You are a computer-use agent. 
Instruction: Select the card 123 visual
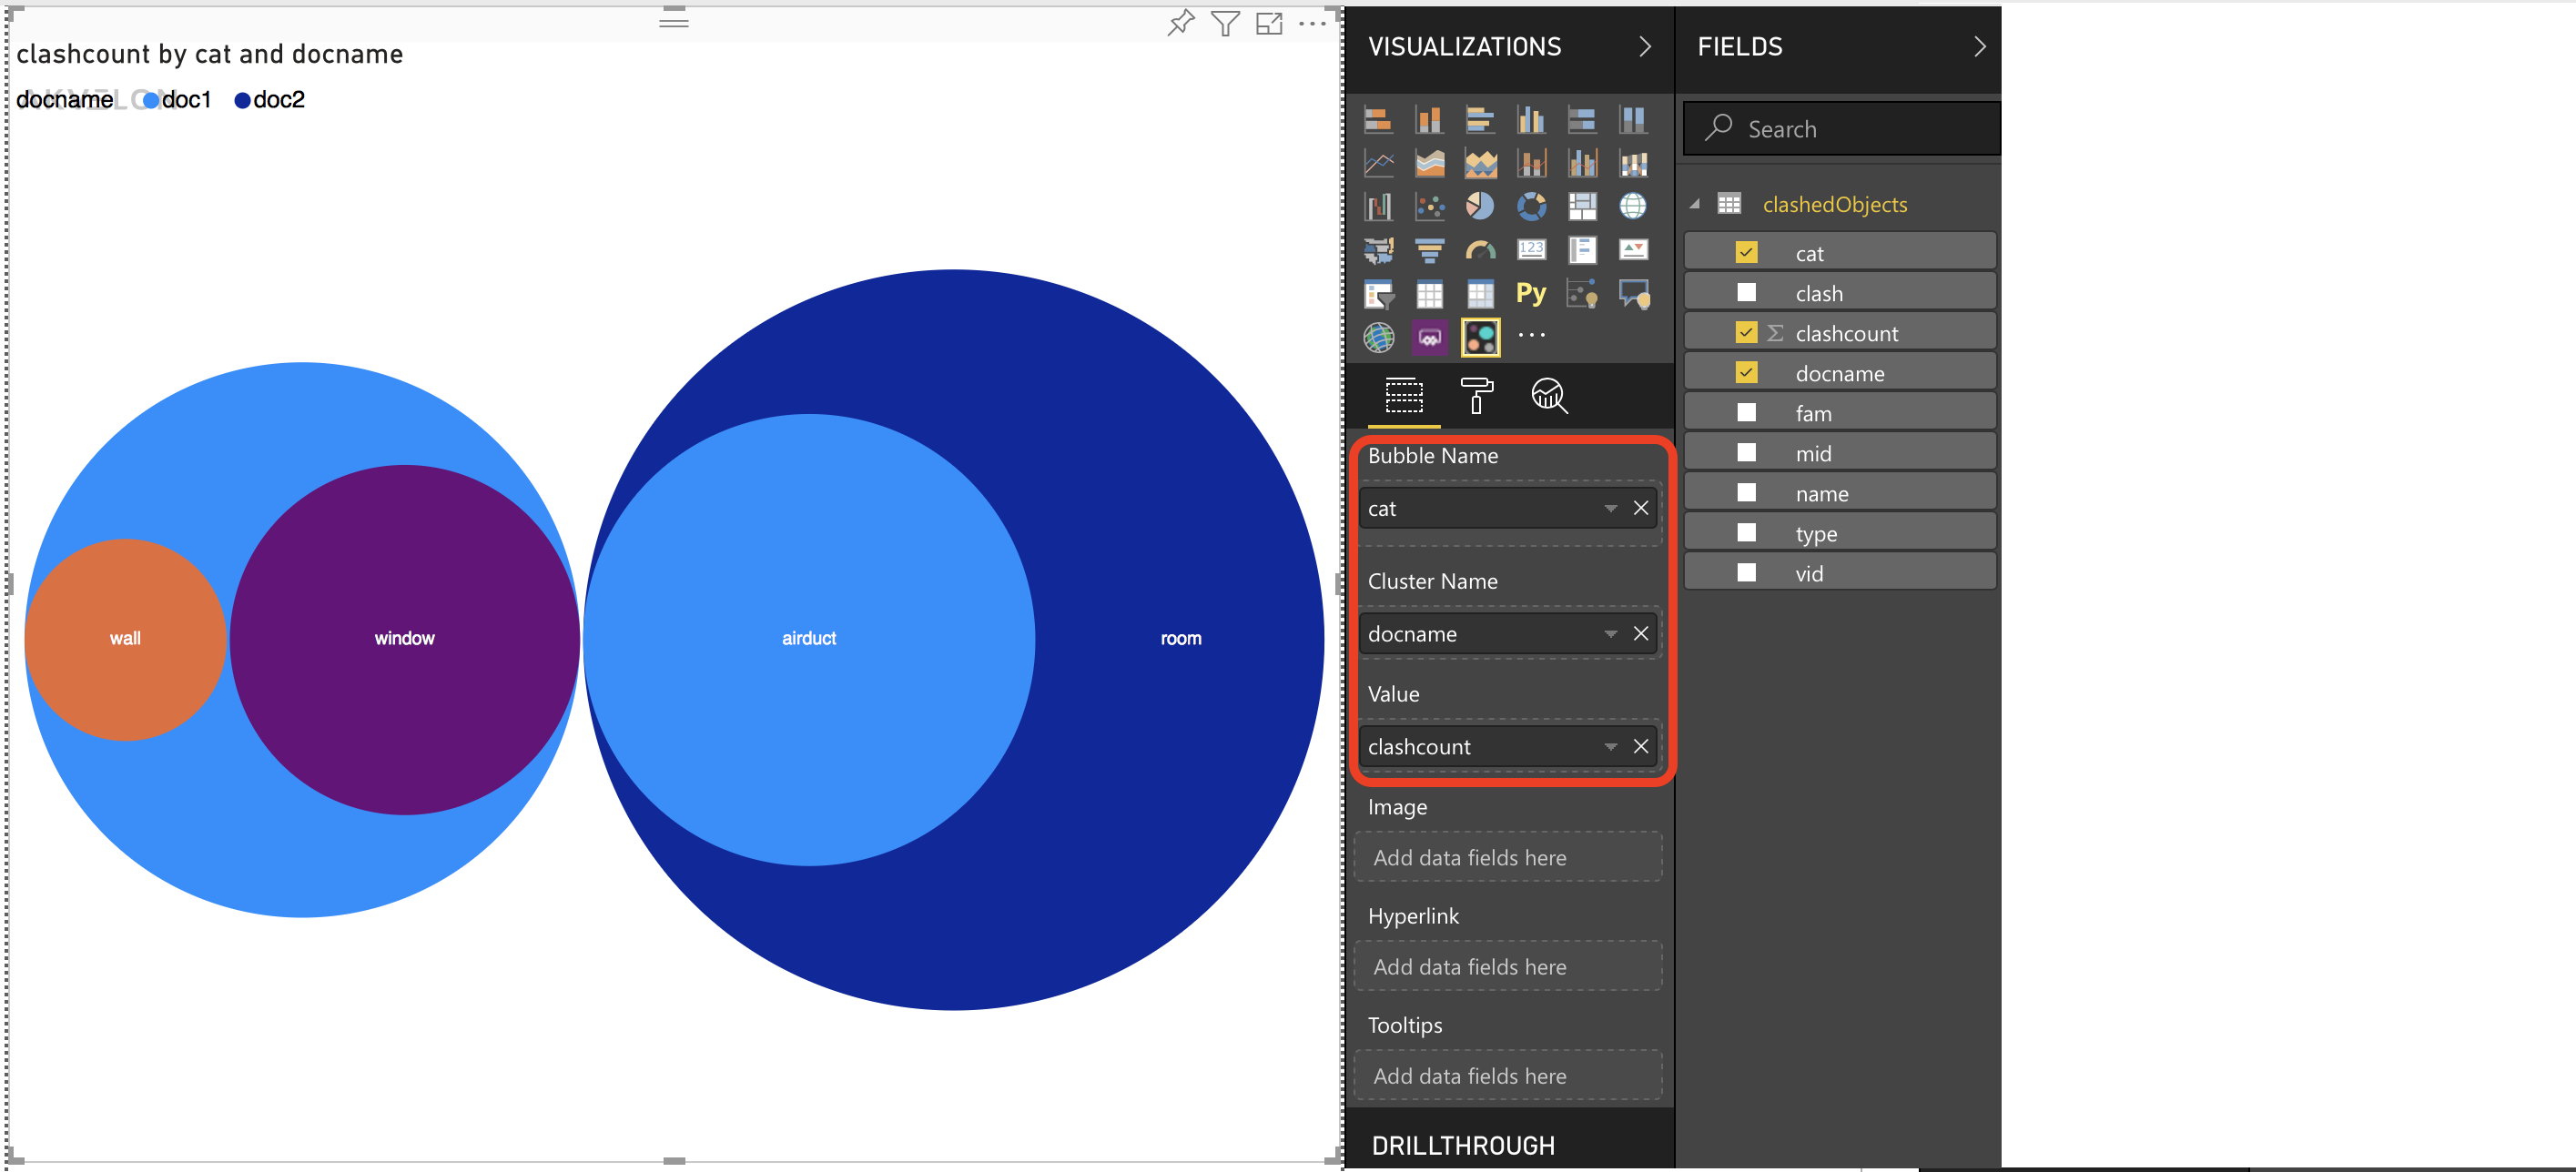tap(1531, 250)
